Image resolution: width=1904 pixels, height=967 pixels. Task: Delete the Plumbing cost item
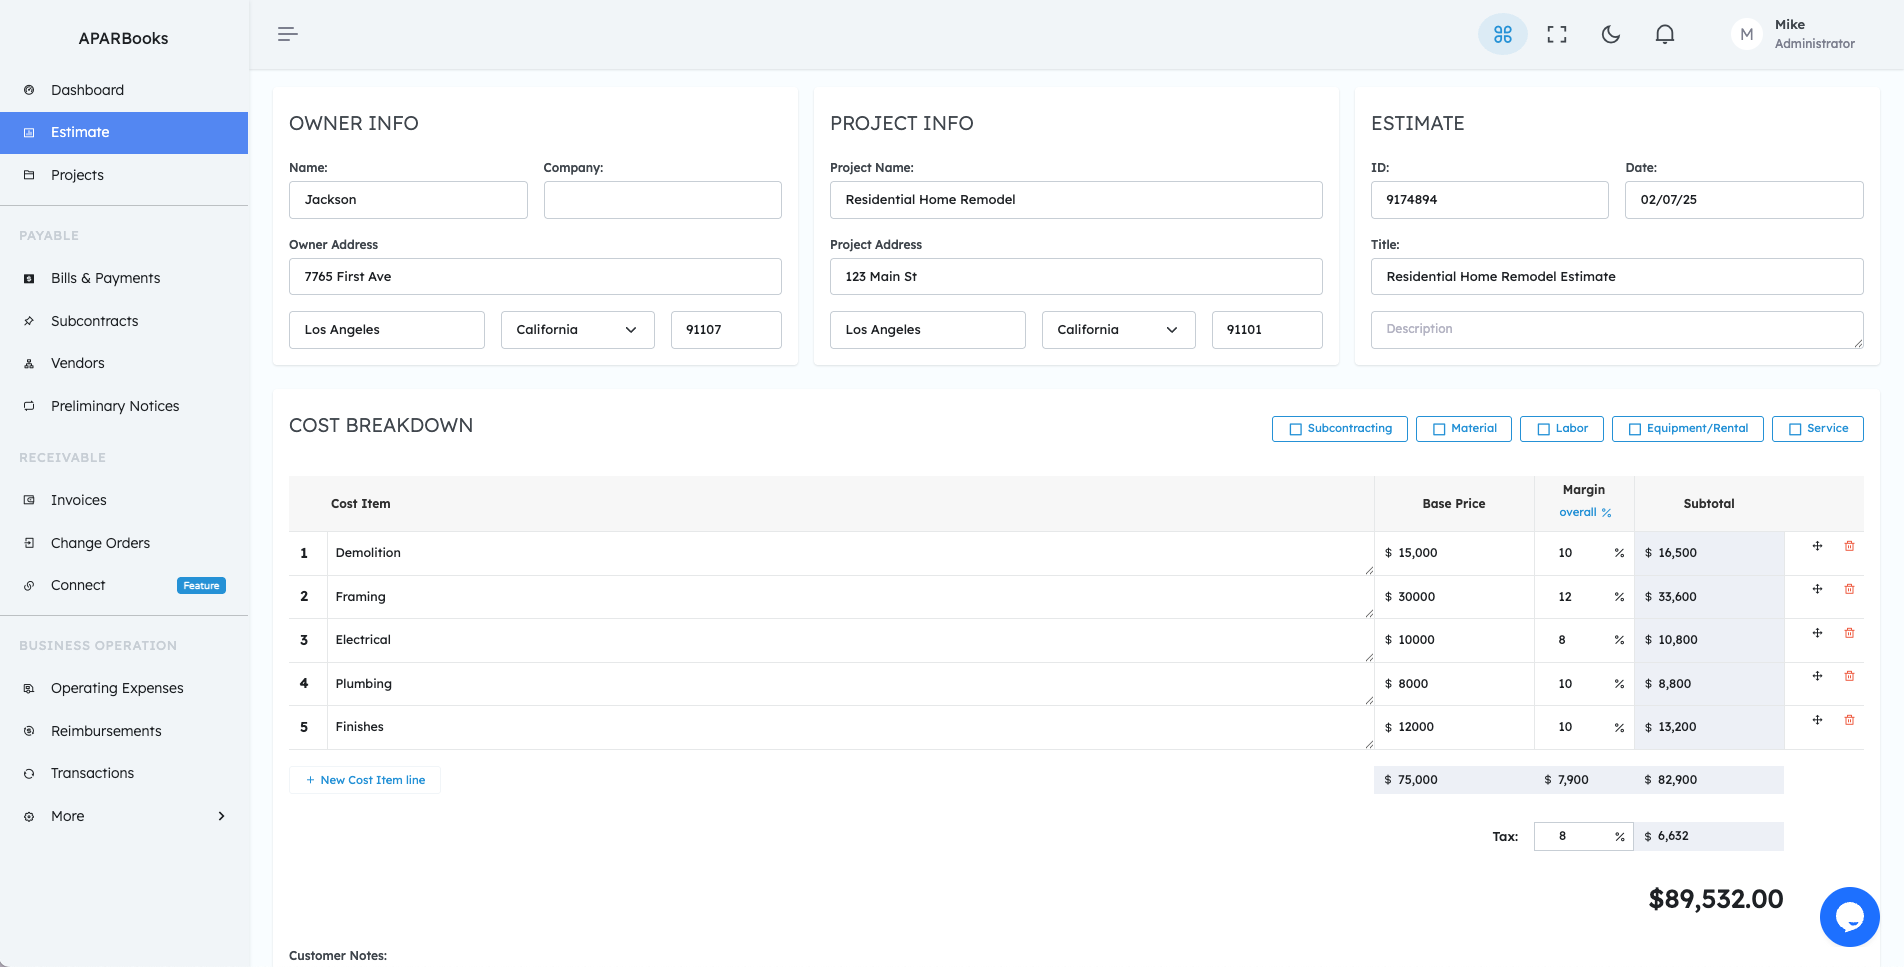(x=1849, y=676)
